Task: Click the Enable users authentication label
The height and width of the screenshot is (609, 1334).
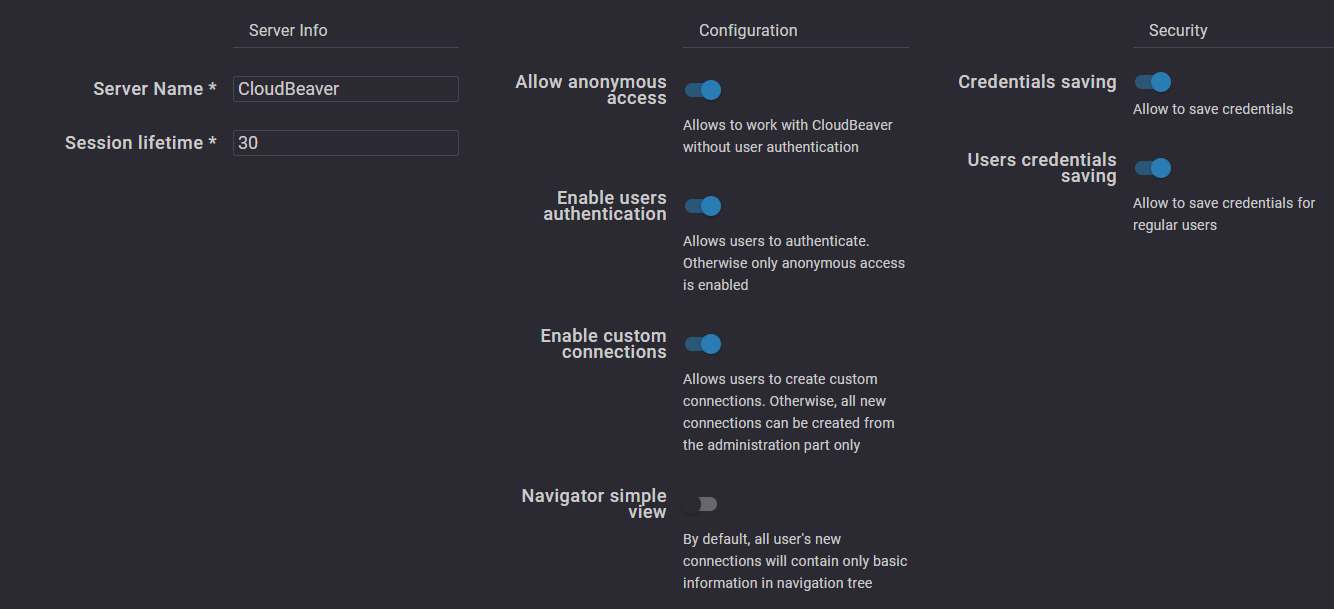Action: pyautogui.click(x=605, y=206)
